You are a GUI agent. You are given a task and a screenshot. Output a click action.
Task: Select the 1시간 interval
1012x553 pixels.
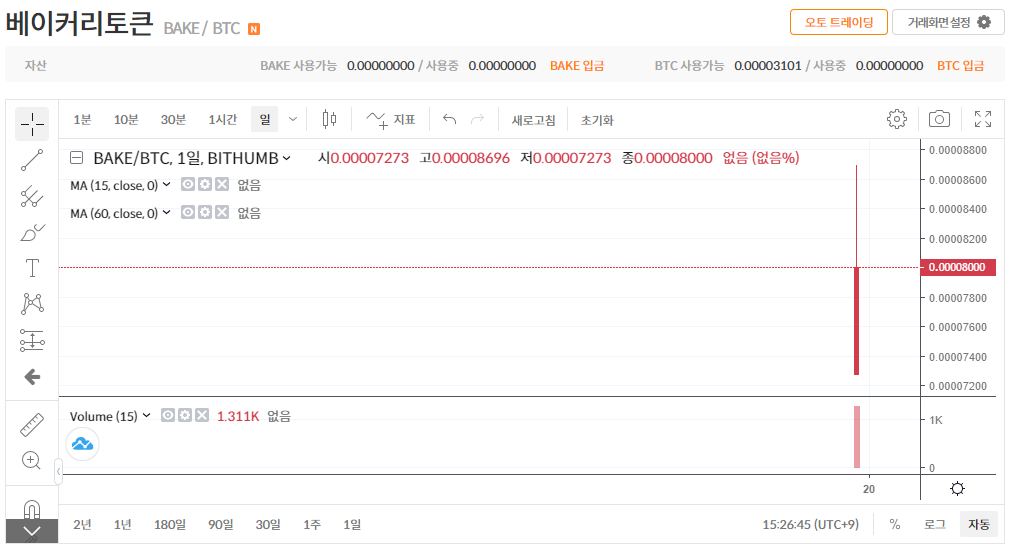tap(222, 119)
